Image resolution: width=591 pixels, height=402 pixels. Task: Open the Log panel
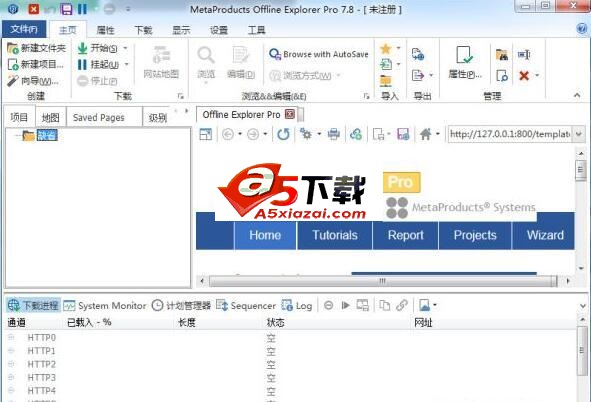click(297, 306)
